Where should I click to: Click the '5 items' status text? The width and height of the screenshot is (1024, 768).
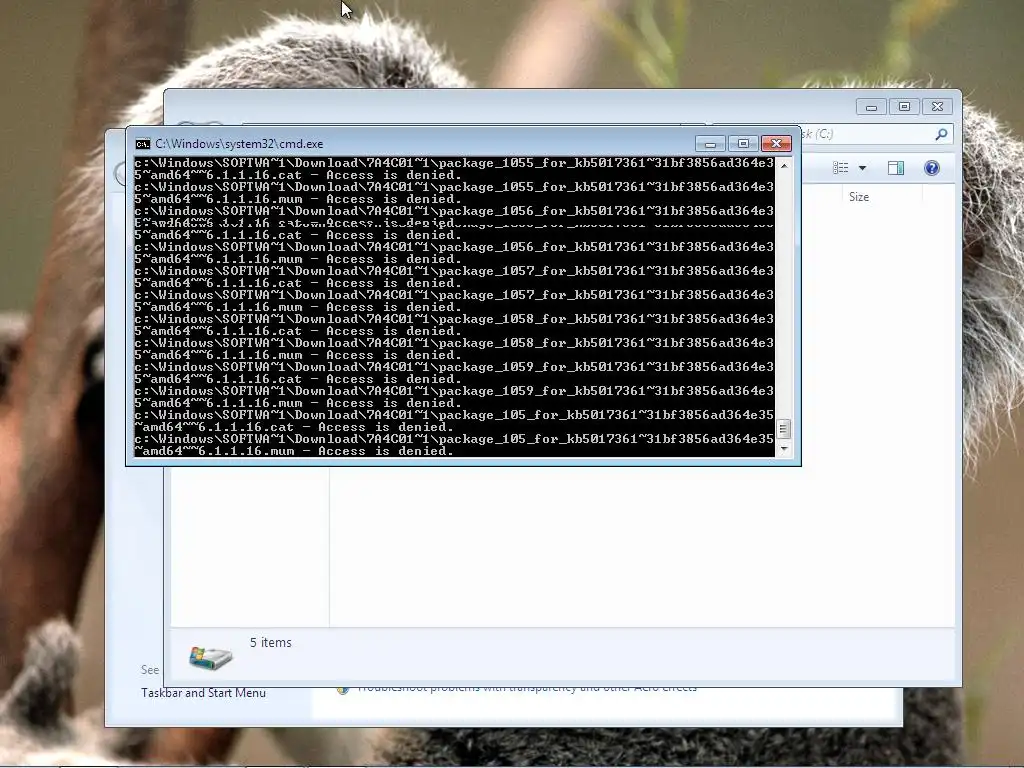(270, 643)
